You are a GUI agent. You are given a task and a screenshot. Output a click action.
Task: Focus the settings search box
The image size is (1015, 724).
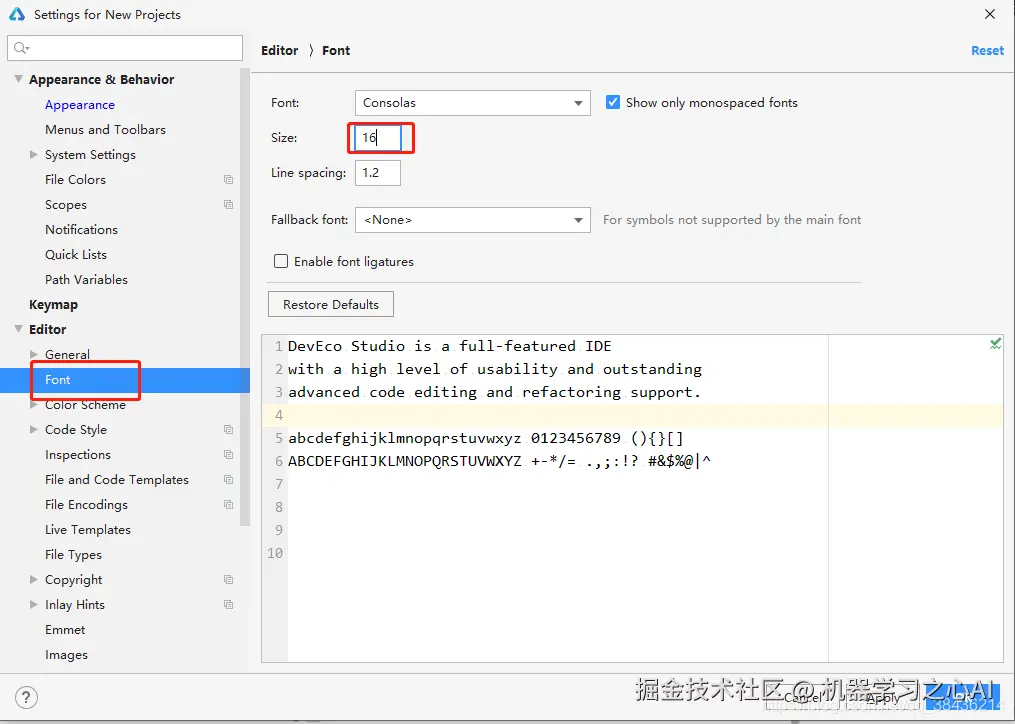point(125,48)
